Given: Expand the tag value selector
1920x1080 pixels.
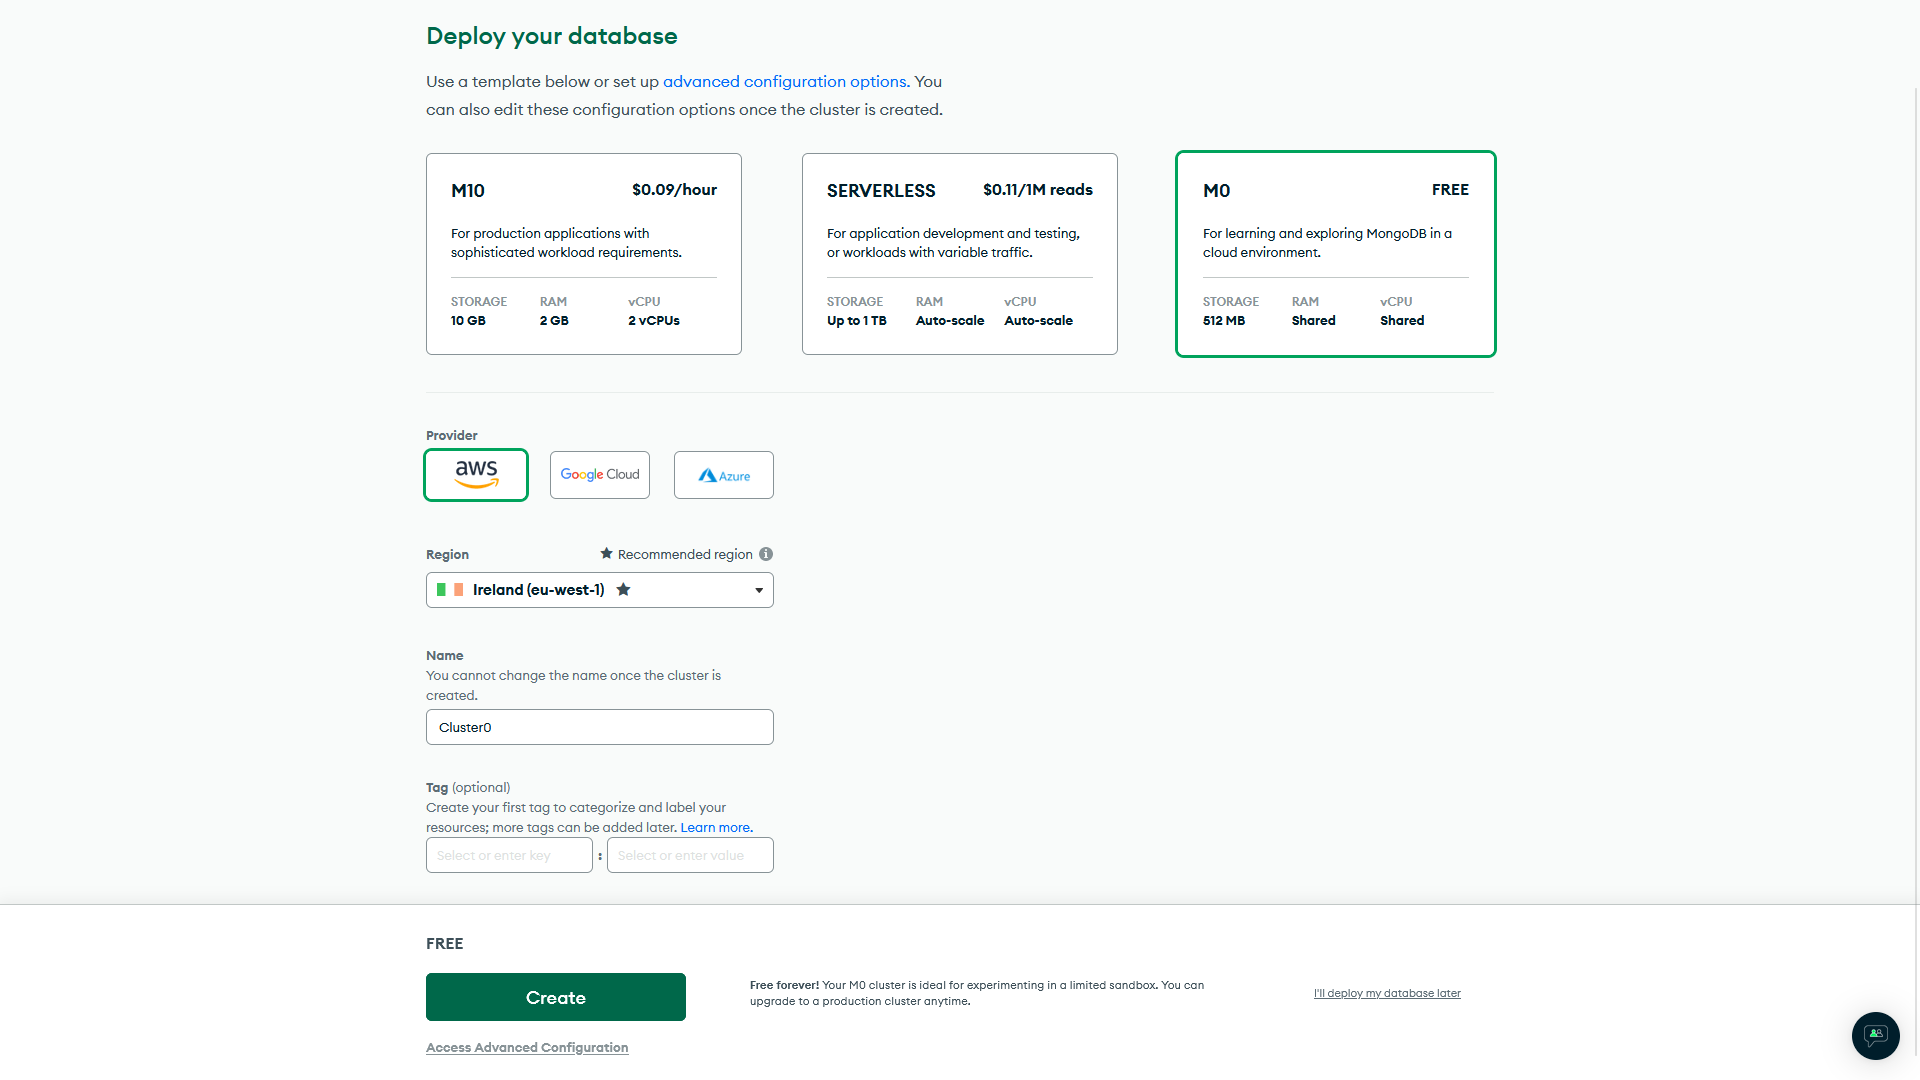Looking at the screenshot, I should (x=690, y=855).
